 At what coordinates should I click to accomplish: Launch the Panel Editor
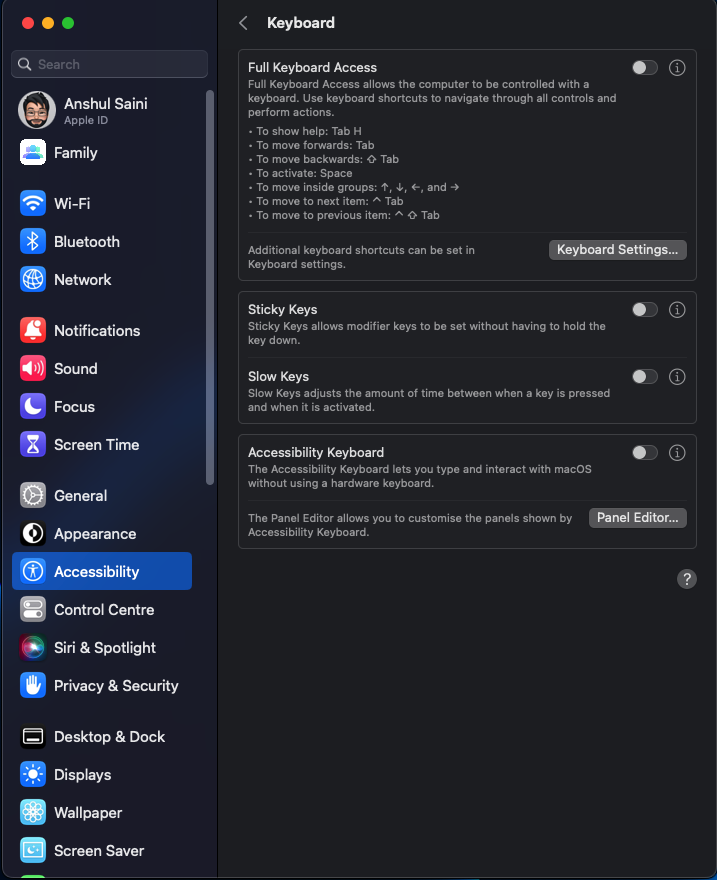tap(637, 517)
